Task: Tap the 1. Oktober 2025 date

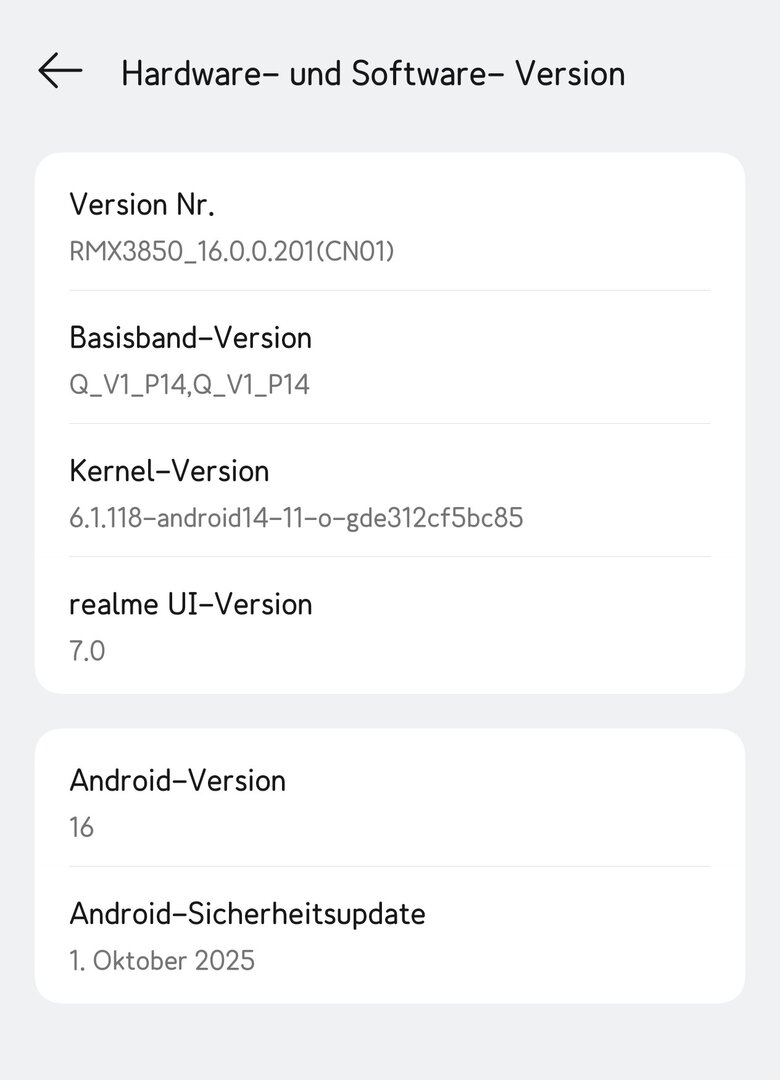Action: pyautogui.click(x=162, y=961)
